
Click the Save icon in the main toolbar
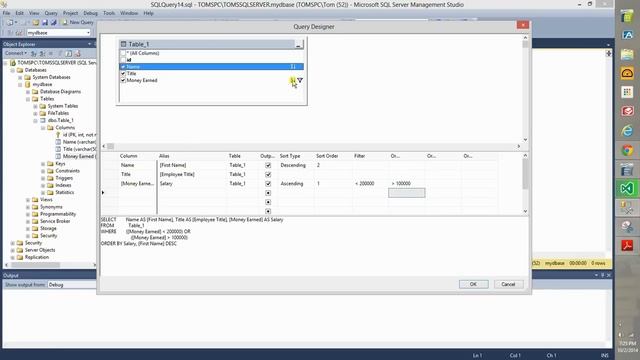click(44, 22)
